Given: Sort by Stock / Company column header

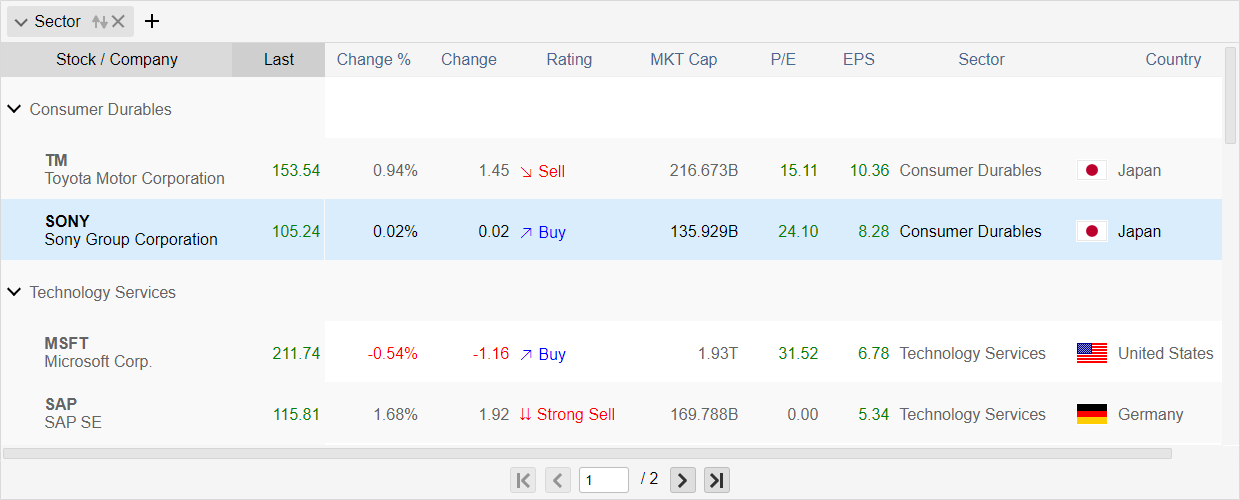Looking at the screenshot, I should click(x=117, y=59).
